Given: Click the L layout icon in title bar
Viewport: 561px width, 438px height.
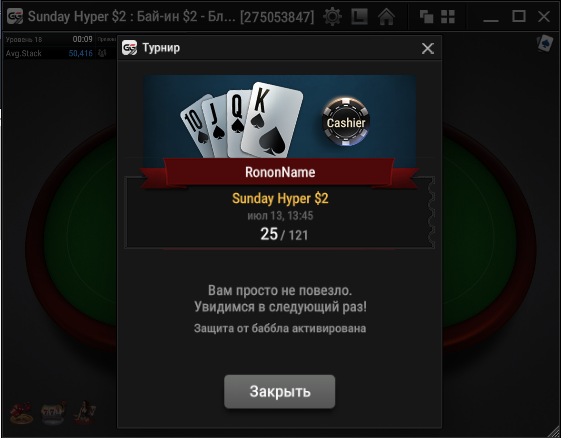Looking at the screenshot, I should 359,16.
